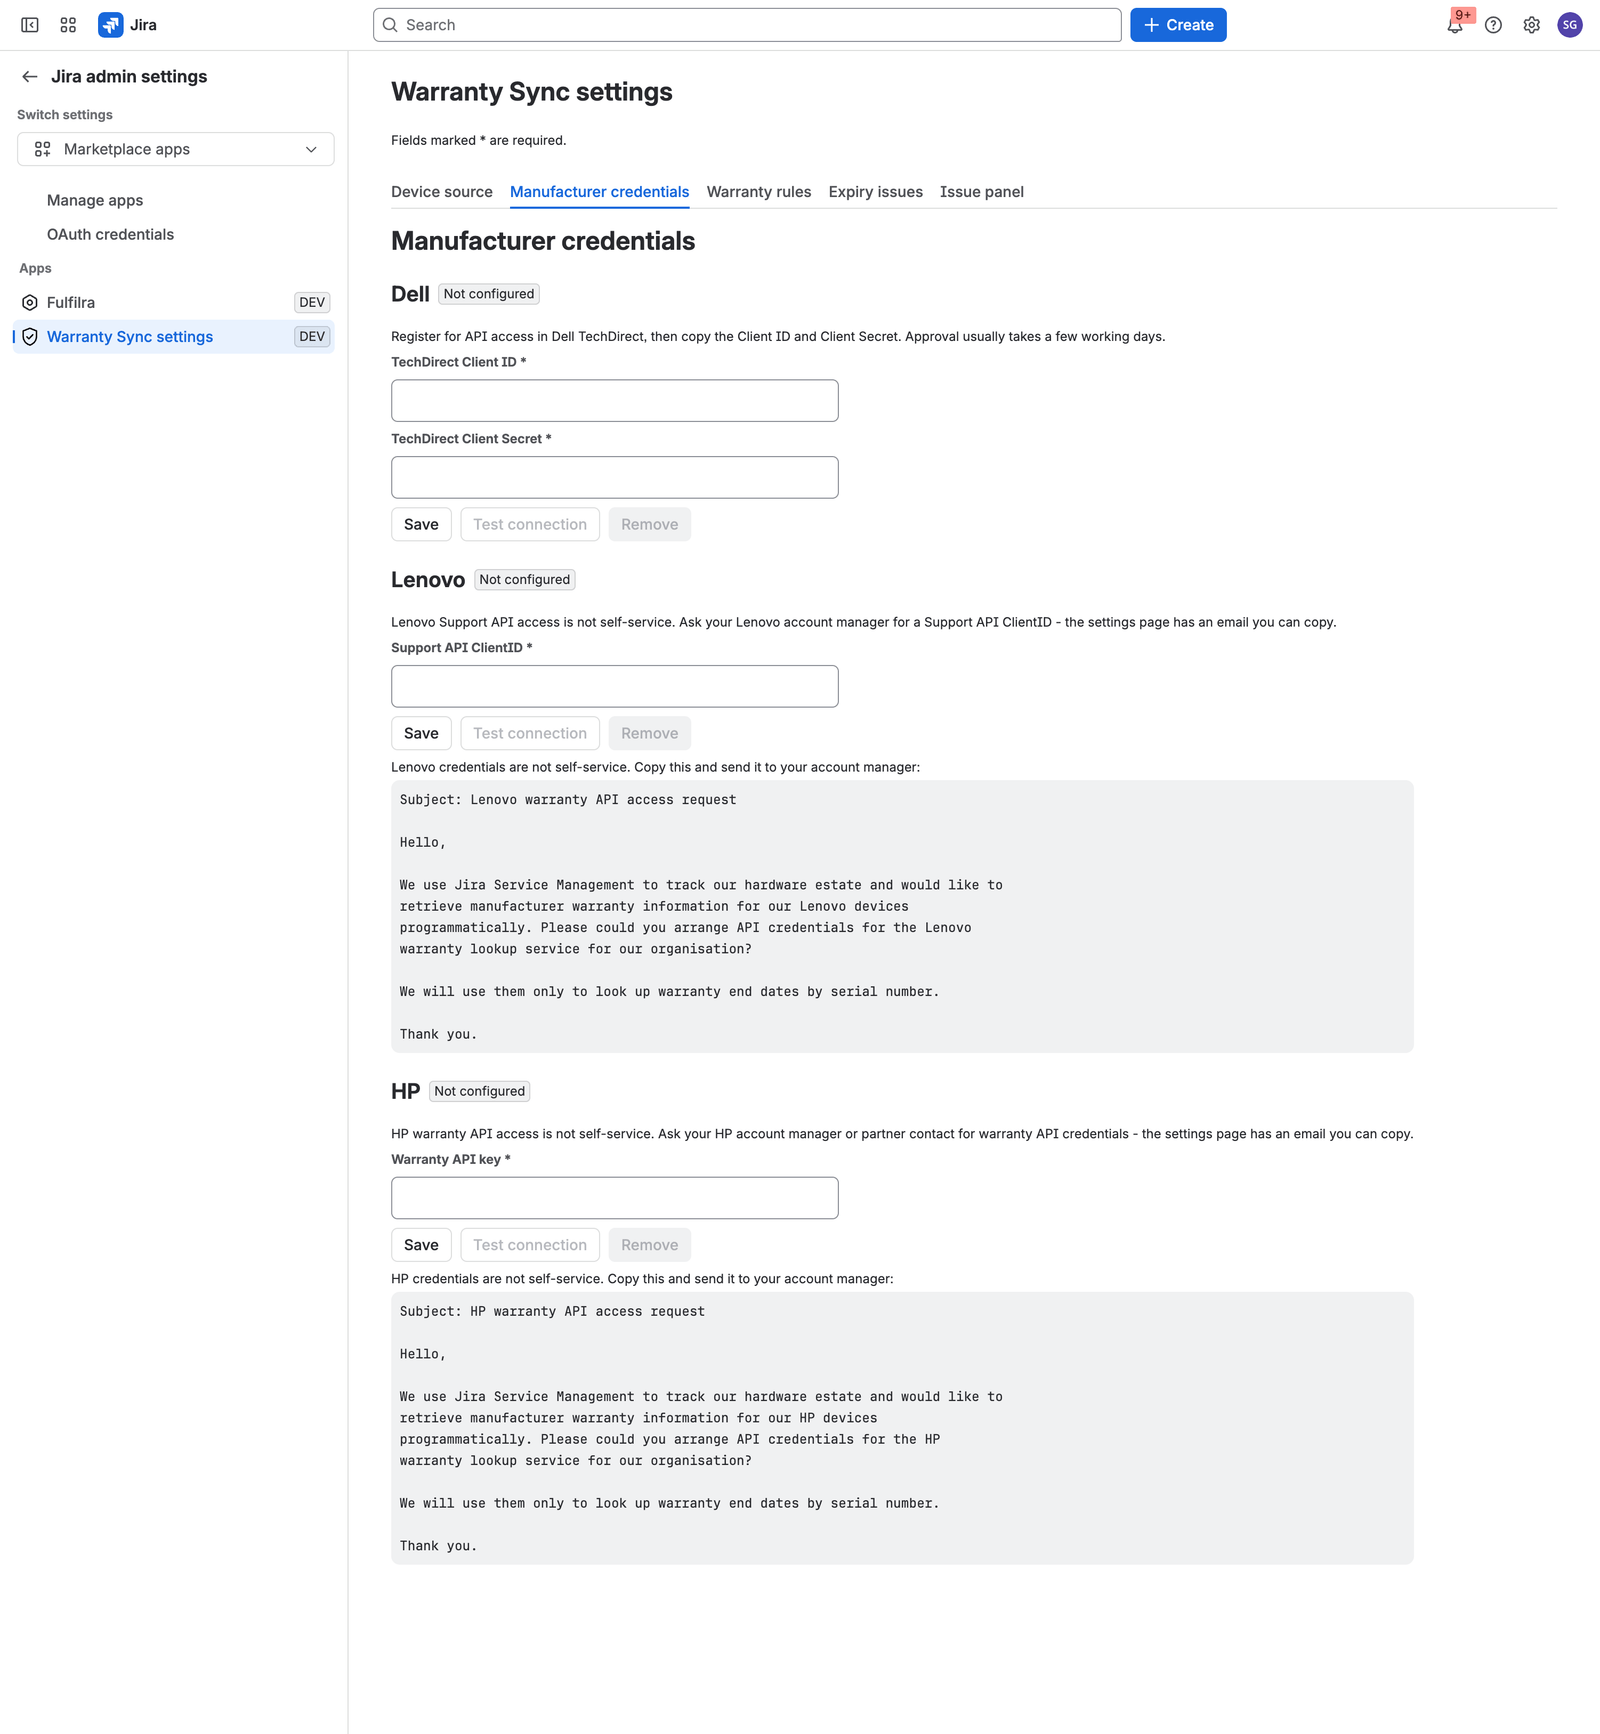Expand the Marketplace apps settings dropdown
Image resolution: width=1600 pixels, height=1734 pixels.
click(176, 149)
